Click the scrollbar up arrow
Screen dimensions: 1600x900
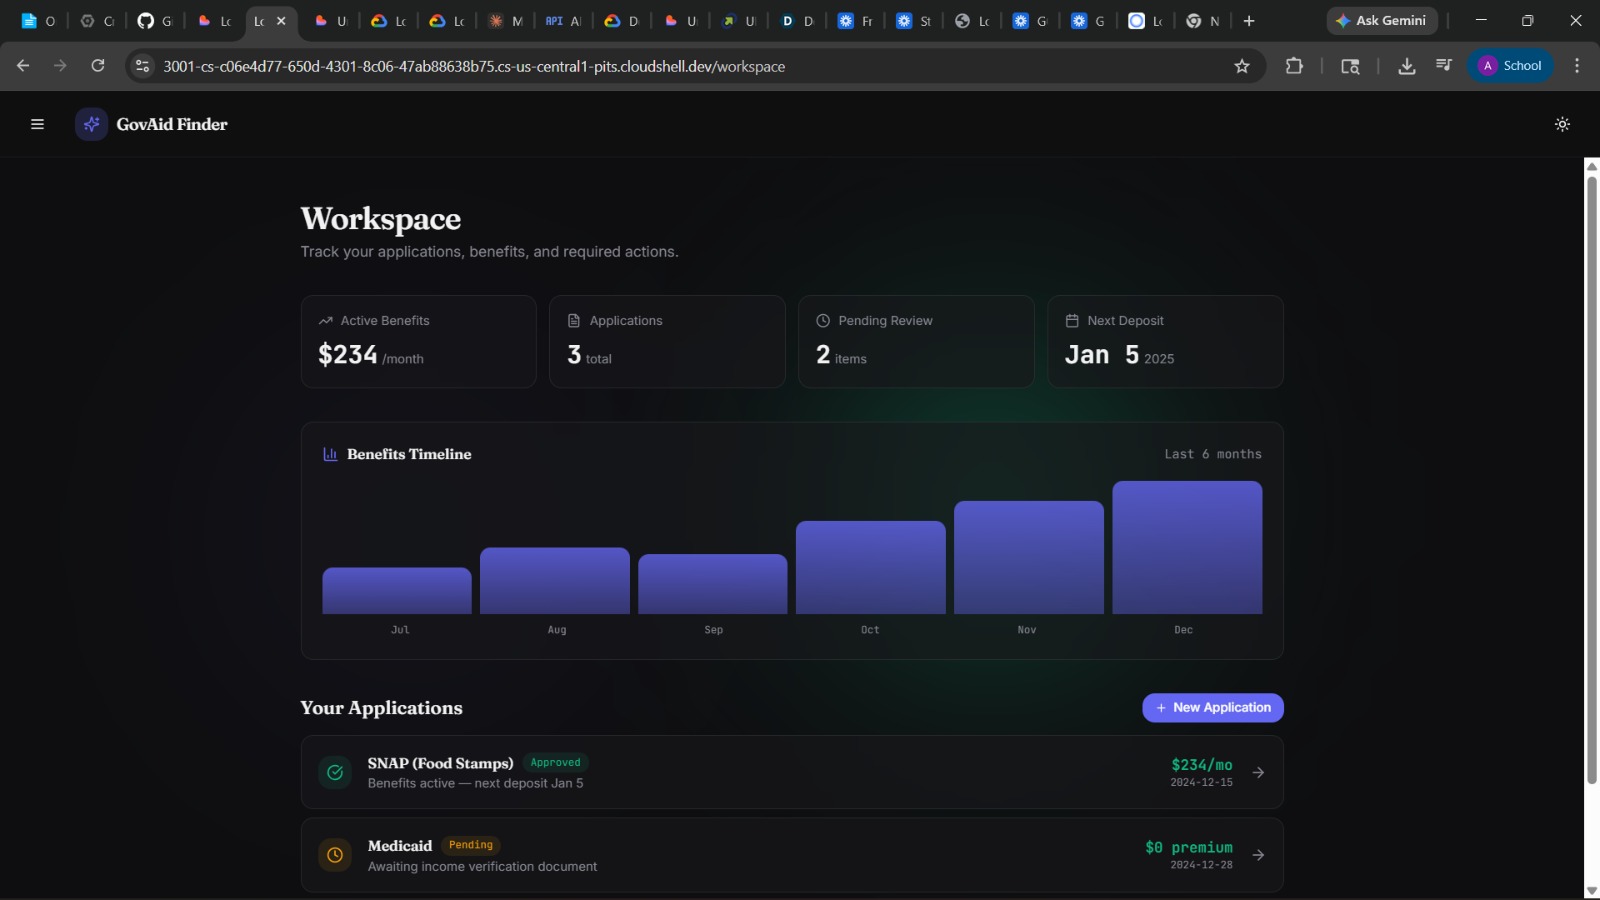(x=1592, y=166)
